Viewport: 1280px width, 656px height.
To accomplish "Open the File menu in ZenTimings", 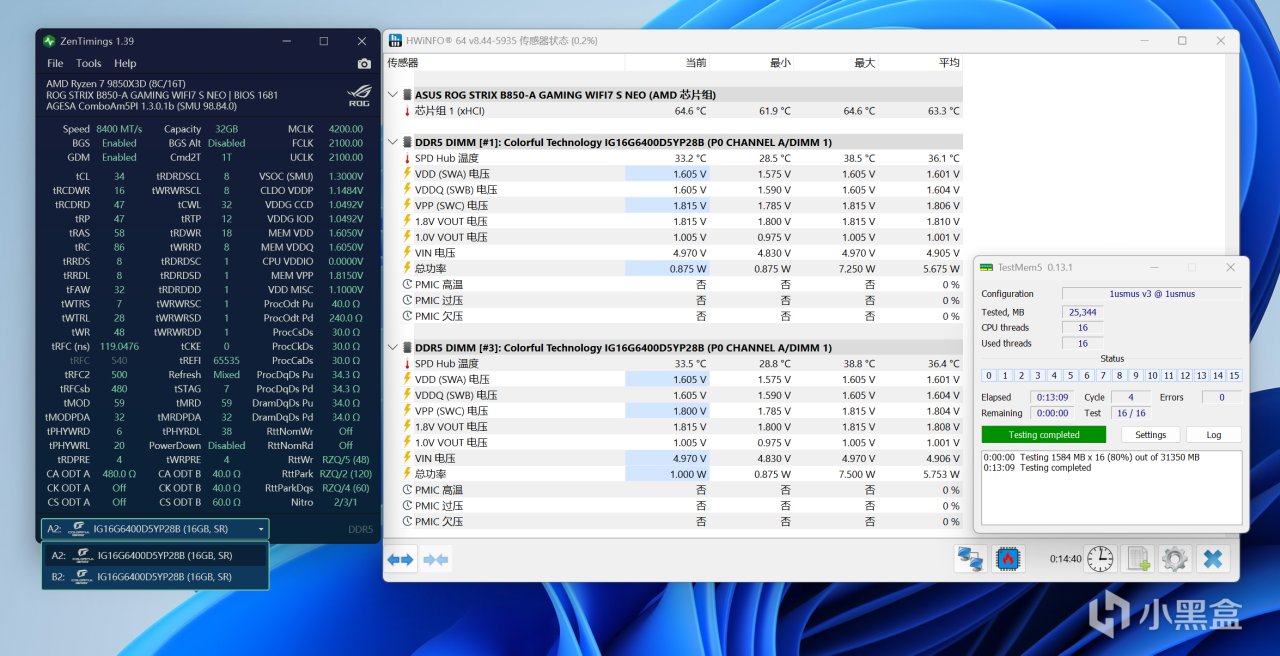I will pyautogui.click(x=55, y=63).
